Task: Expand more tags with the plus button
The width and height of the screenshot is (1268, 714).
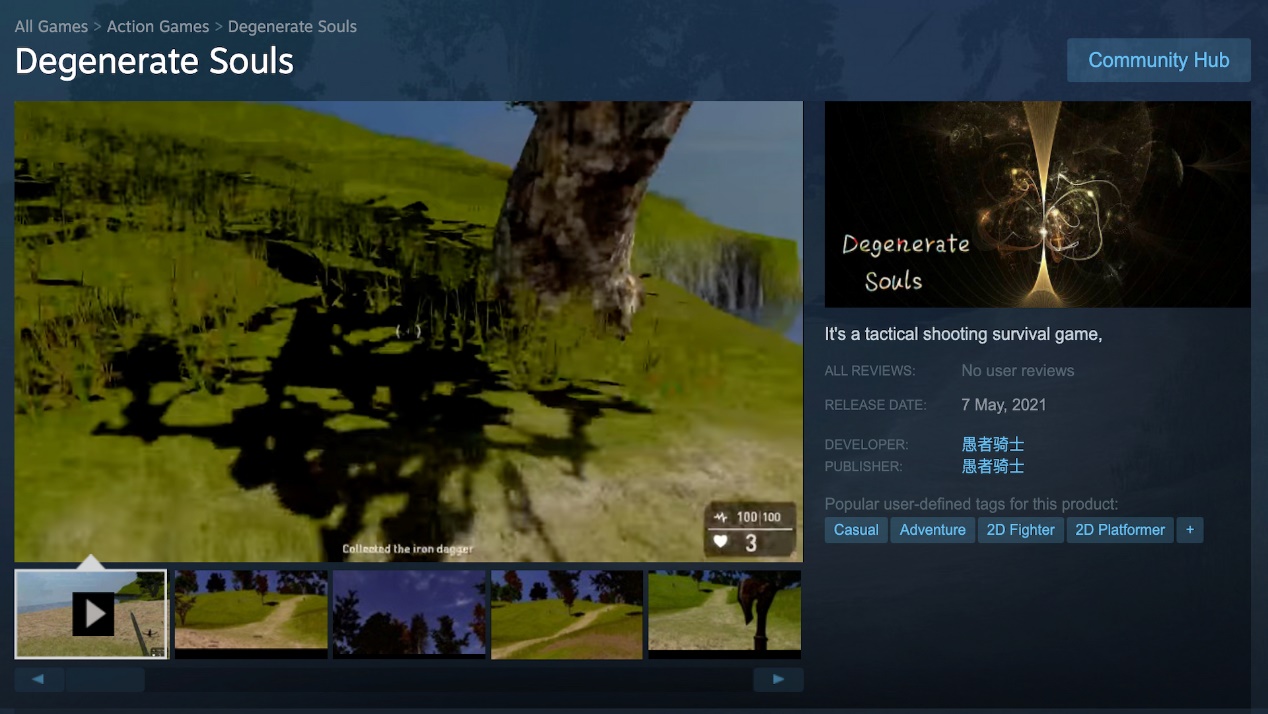Action: (1189, 530)
